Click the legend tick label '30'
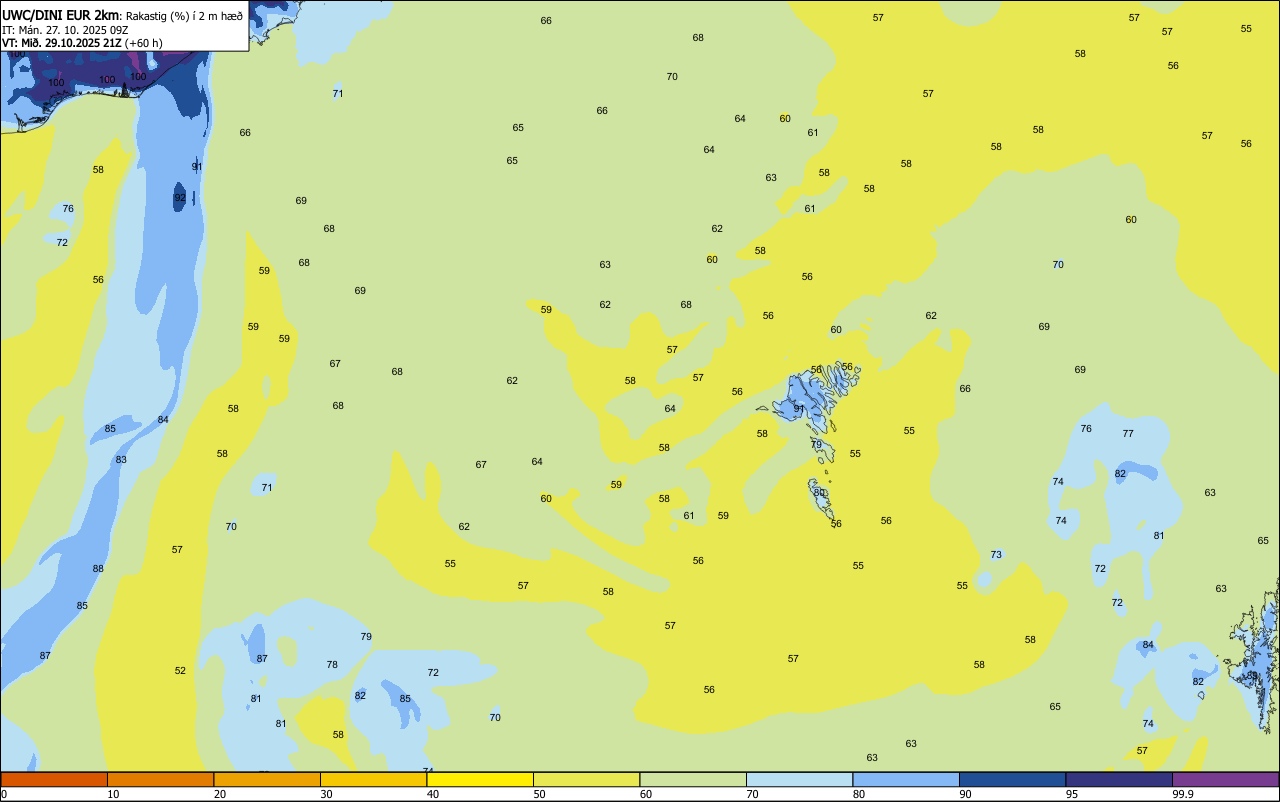The image size is (1280, 802). (x=327, y=794)
